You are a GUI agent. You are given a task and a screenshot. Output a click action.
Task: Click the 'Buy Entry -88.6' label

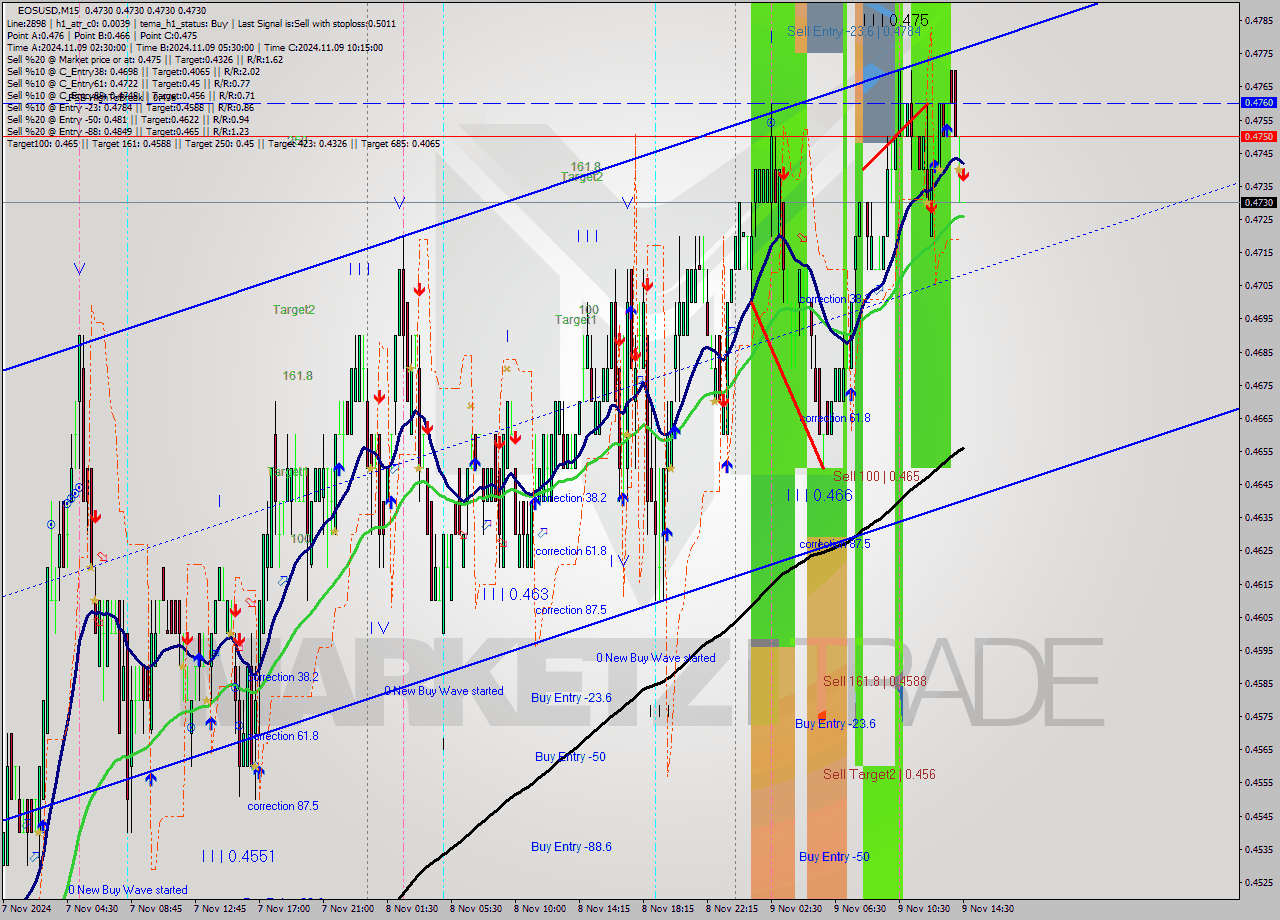571,847
